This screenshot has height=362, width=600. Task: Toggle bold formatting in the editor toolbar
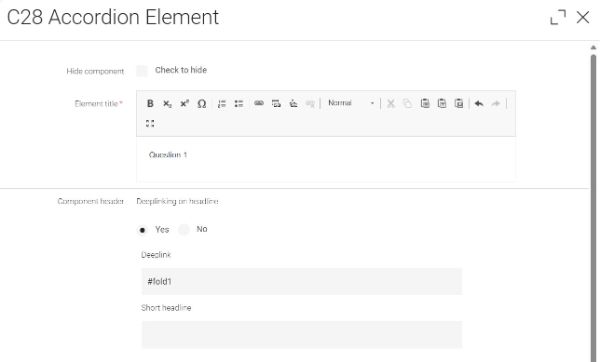(150, 103)
